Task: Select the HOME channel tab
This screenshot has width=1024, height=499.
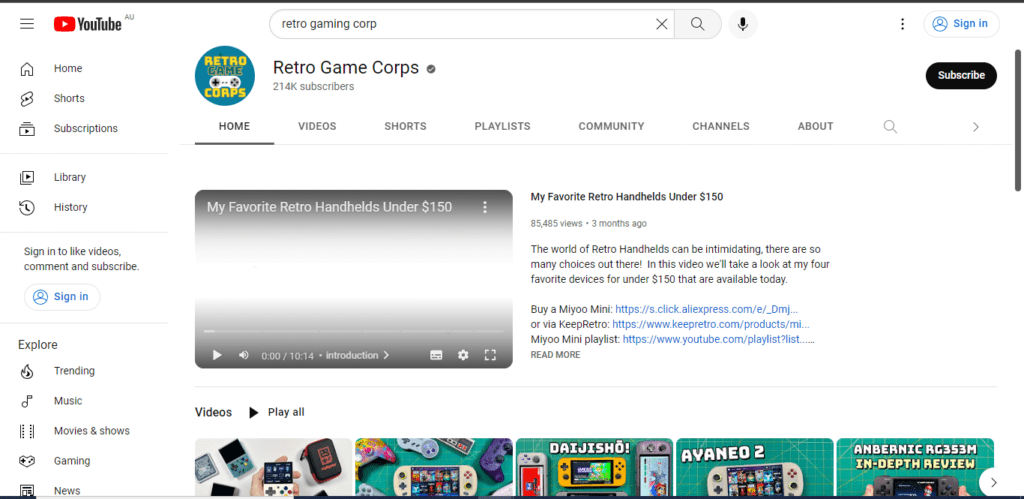Action: (234, 127)
